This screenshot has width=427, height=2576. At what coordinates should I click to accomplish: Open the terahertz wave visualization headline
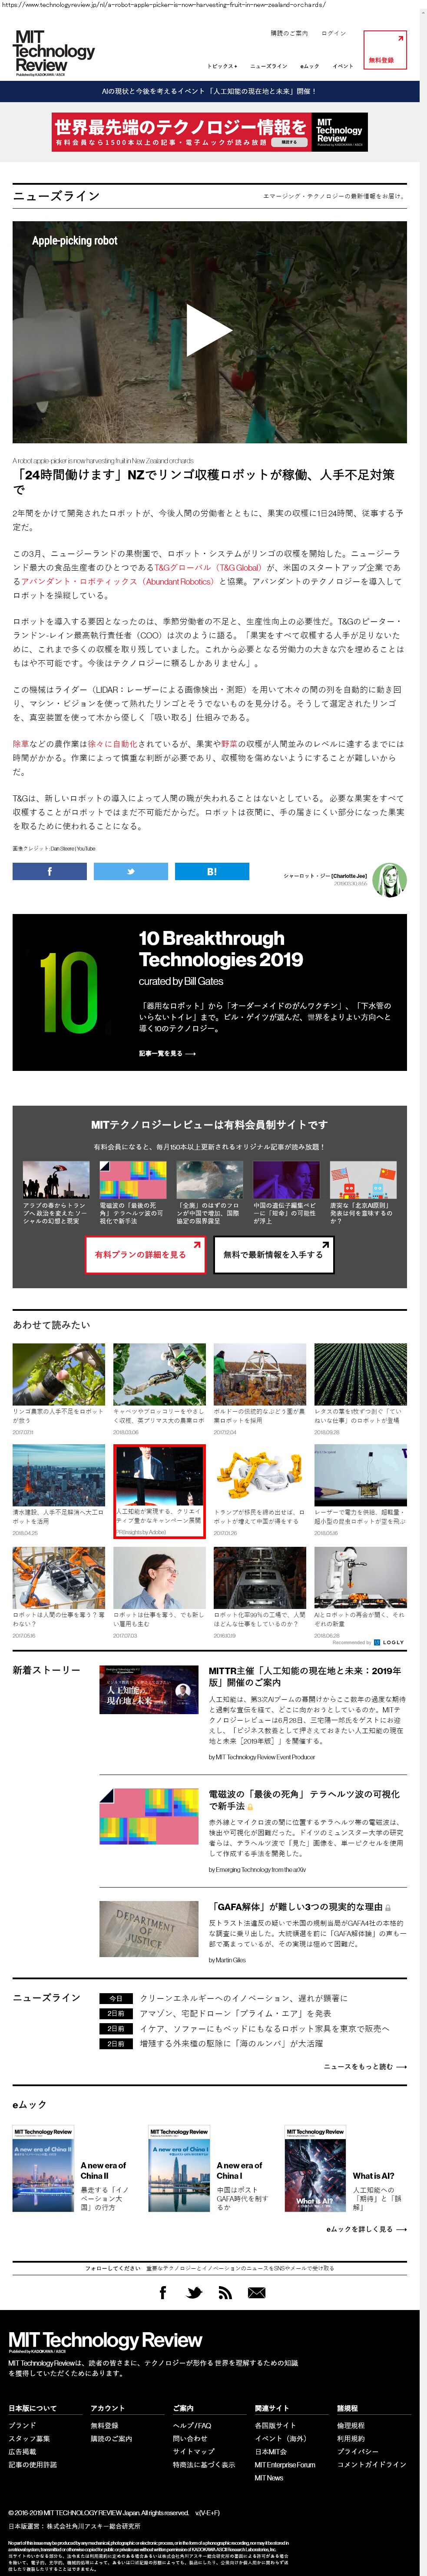pyautogui.click(x=304, y=1800)
